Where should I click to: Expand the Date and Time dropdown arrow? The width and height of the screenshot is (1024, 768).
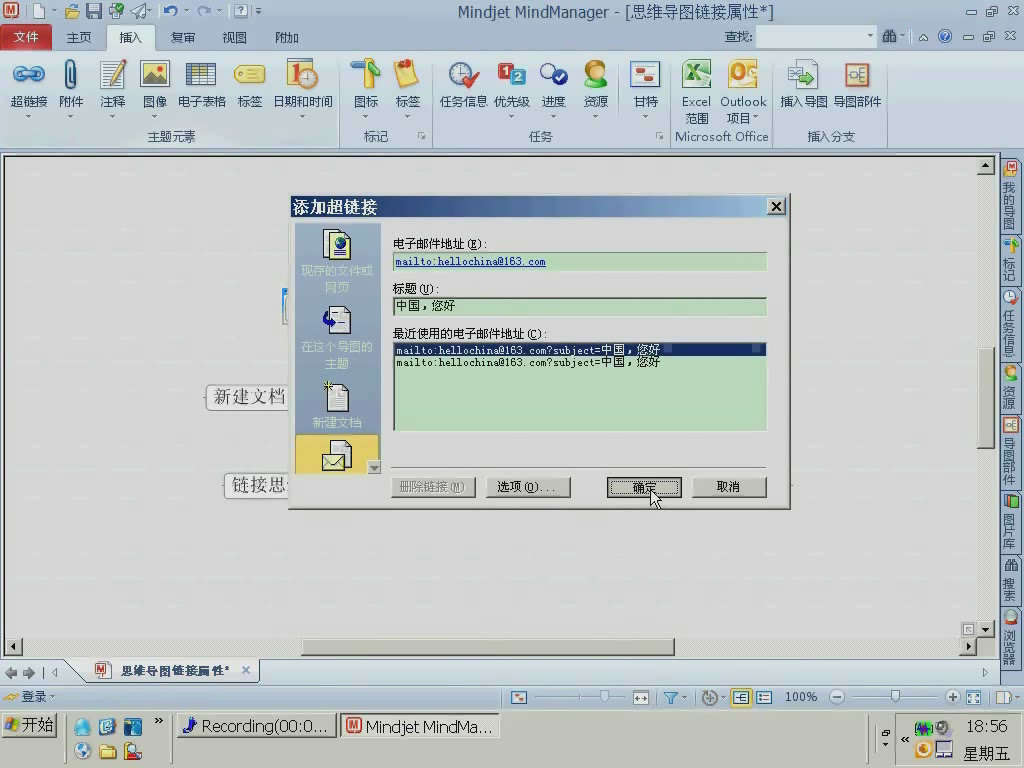[x=302, y=117]
